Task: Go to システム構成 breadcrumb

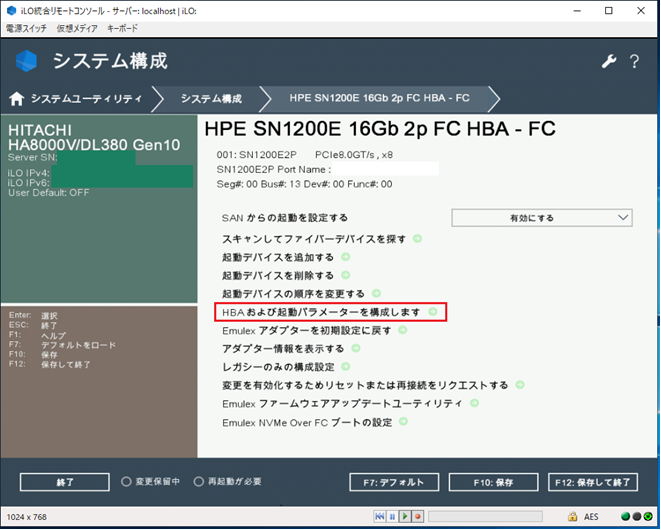Action: coord(211,99)
